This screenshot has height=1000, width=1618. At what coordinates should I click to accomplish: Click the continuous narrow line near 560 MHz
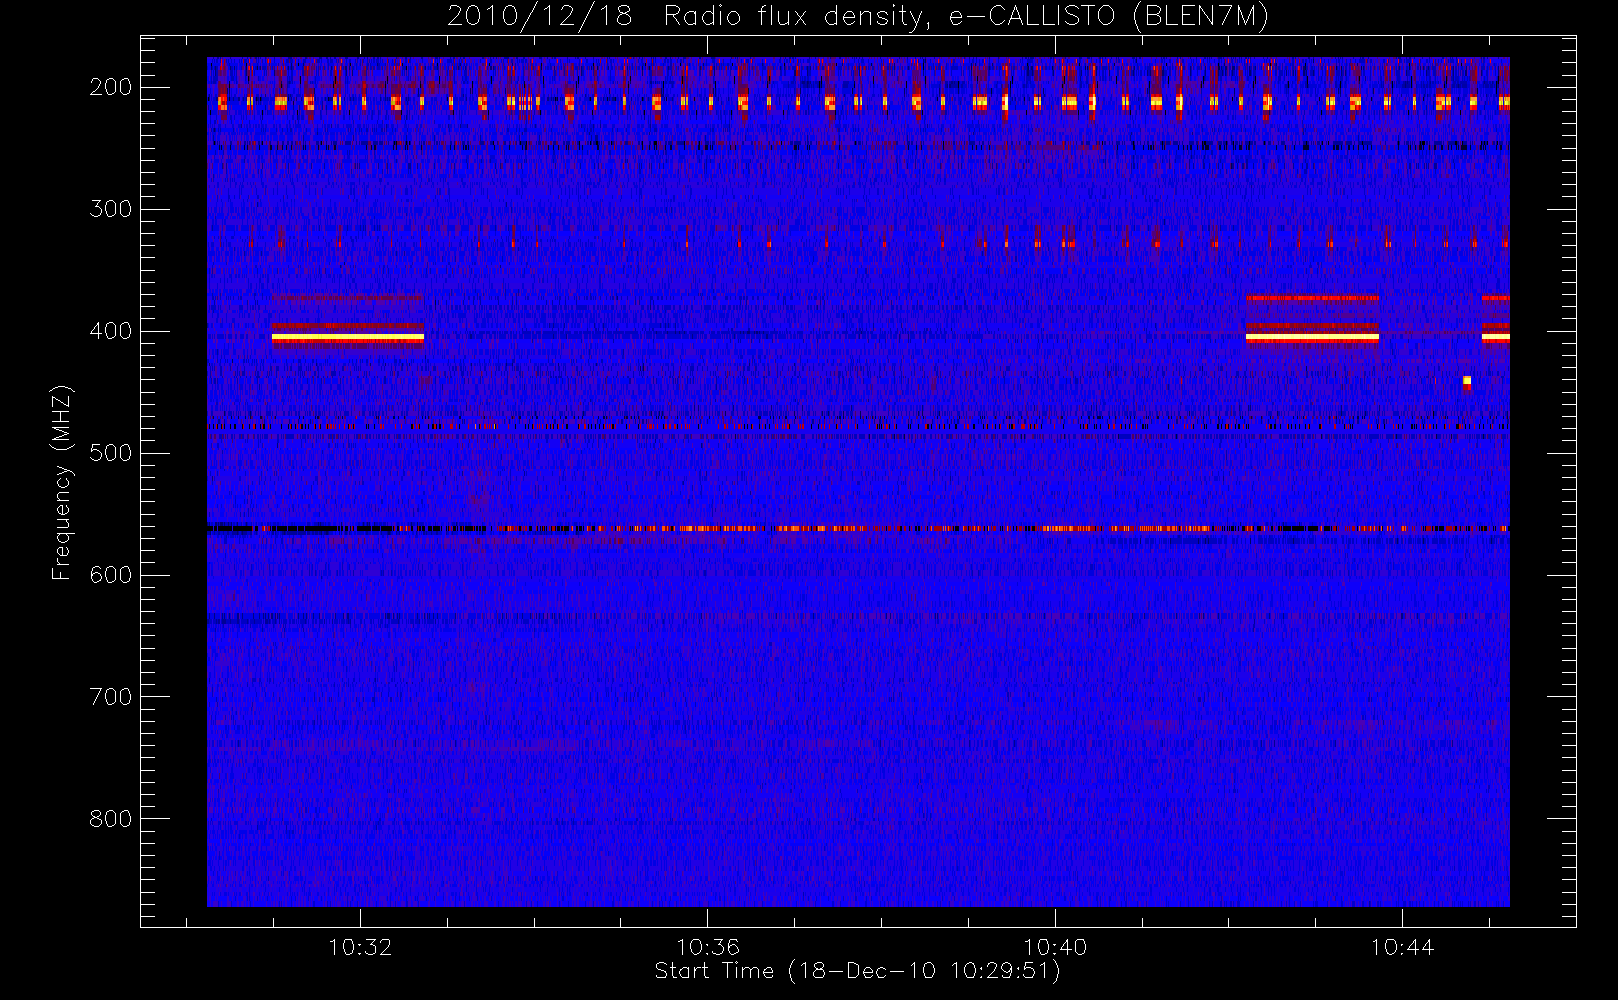tap(858, 528)
